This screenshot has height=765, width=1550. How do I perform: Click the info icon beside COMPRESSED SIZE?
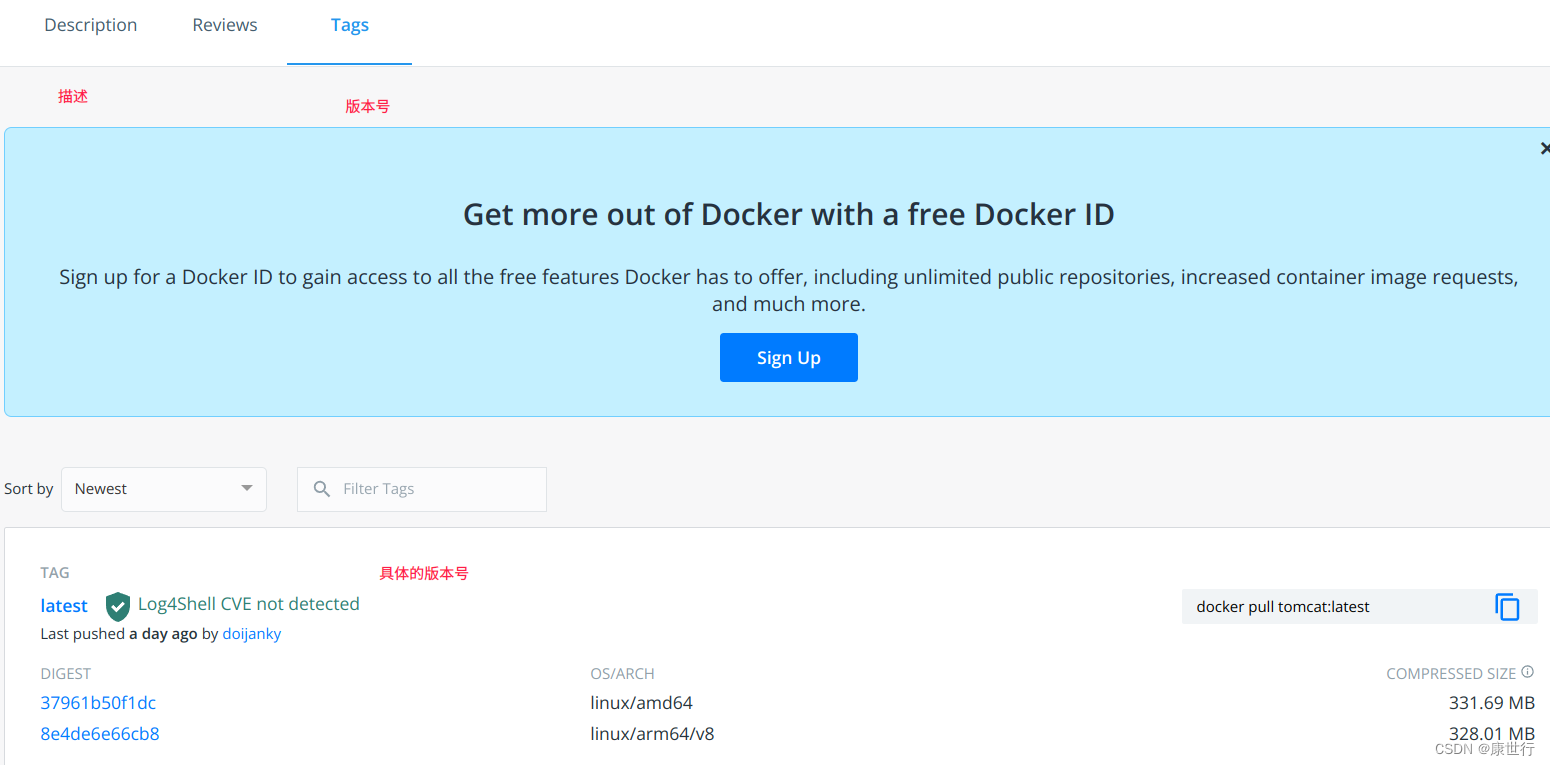click(x=1529, y=672)
